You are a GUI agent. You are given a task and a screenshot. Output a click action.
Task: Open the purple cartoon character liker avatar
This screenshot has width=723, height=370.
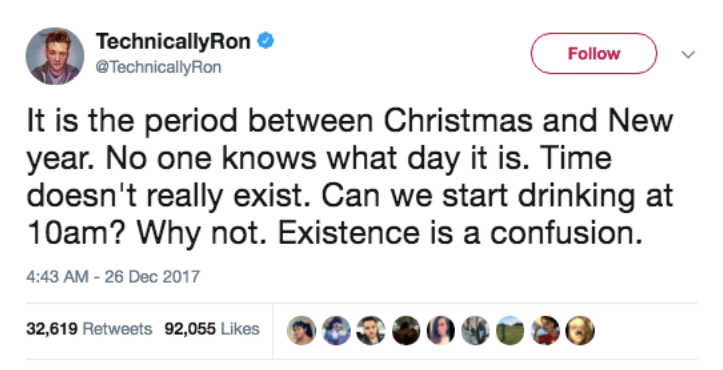click(336, 330)
